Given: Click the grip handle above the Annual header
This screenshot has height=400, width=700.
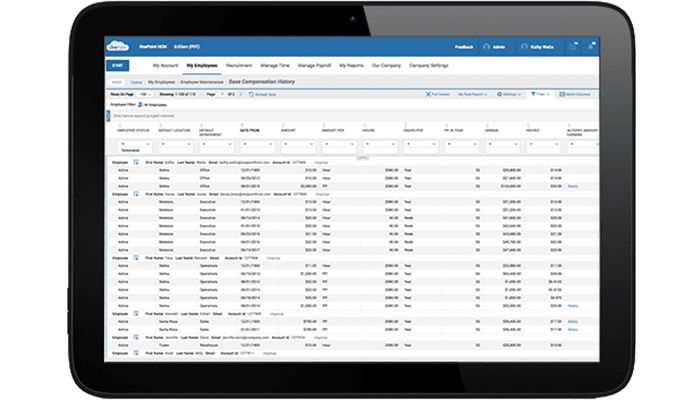Looking at the screenshot, I should (x=487, y=125).
